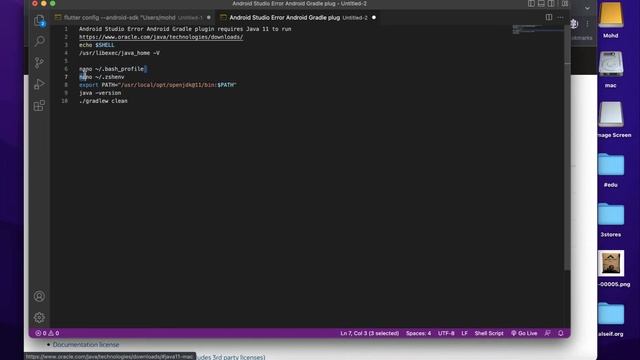Select language mode Shell Script

point(489,333)
